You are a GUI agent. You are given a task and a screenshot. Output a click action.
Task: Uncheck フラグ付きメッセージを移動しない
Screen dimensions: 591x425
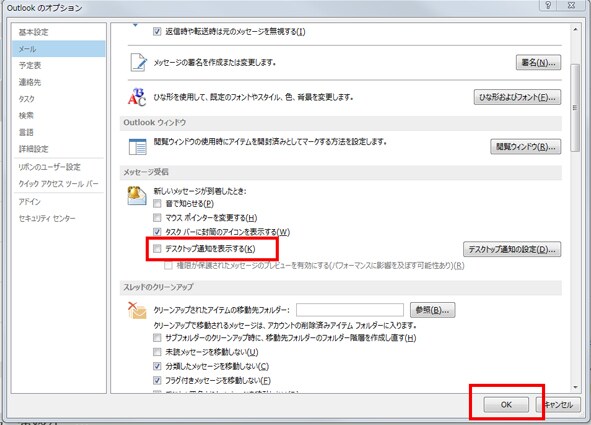click(157, 381)
